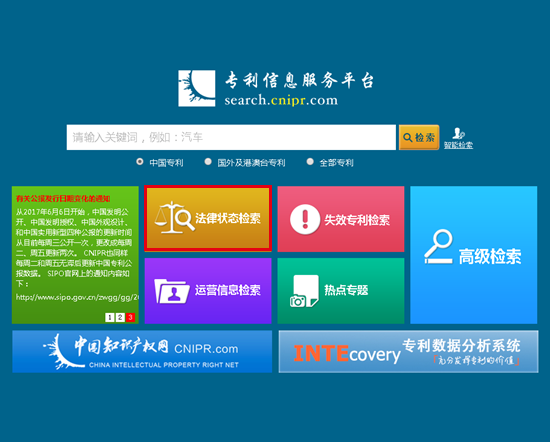Switch to notice page 2
Image resolution: width=550 pixels, height=442 pixels.
point(120,317)
